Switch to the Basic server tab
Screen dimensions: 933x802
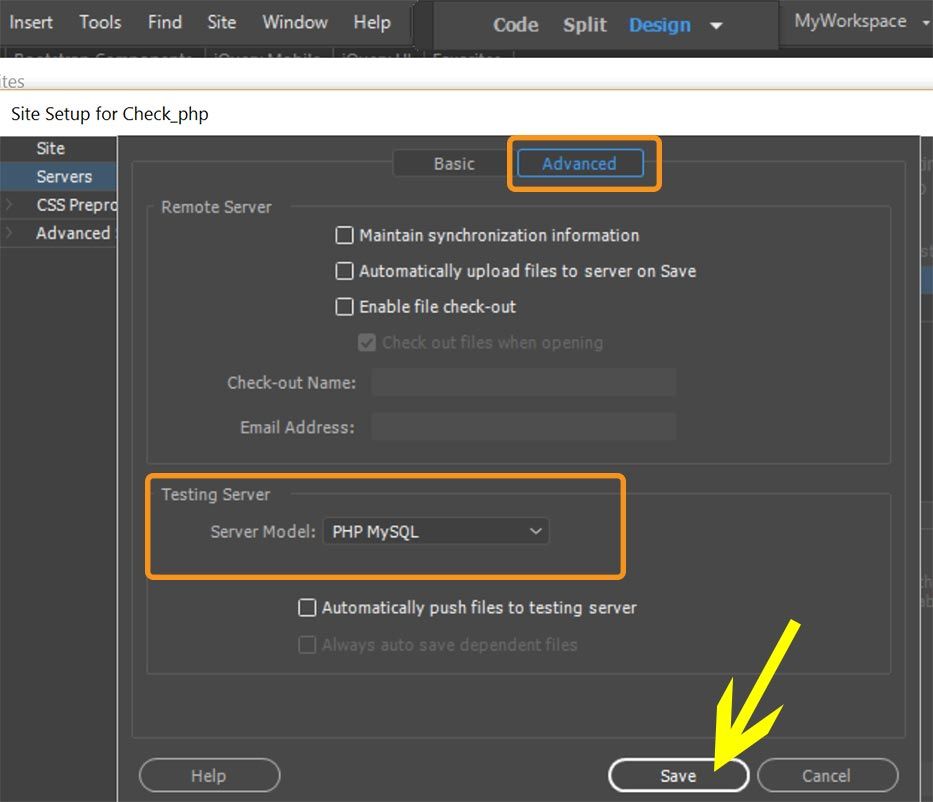(x=454, y=164)
